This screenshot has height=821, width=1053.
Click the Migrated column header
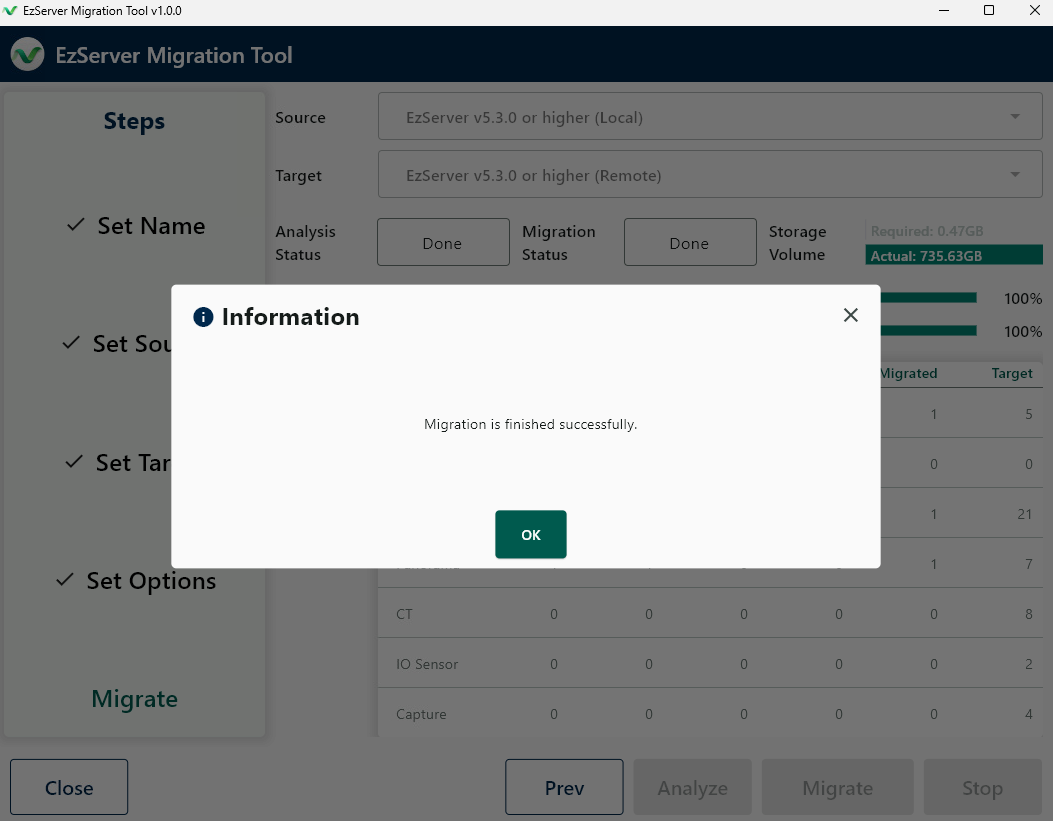[x=909, y=373]
